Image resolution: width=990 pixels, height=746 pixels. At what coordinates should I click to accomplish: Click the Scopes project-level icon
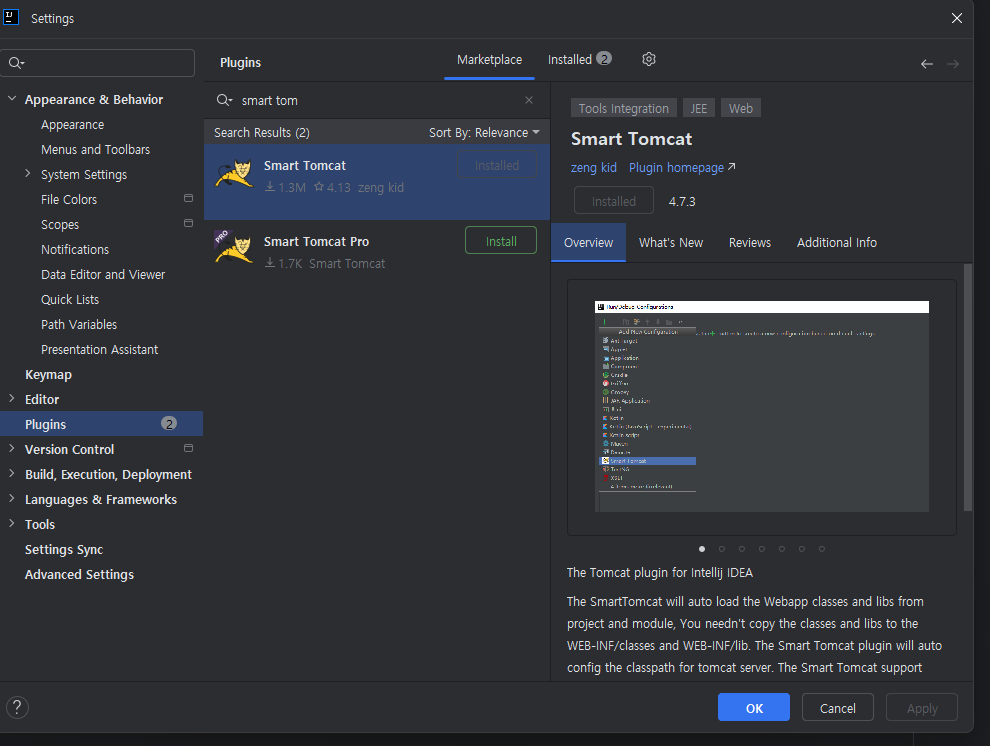pos(188,223)
